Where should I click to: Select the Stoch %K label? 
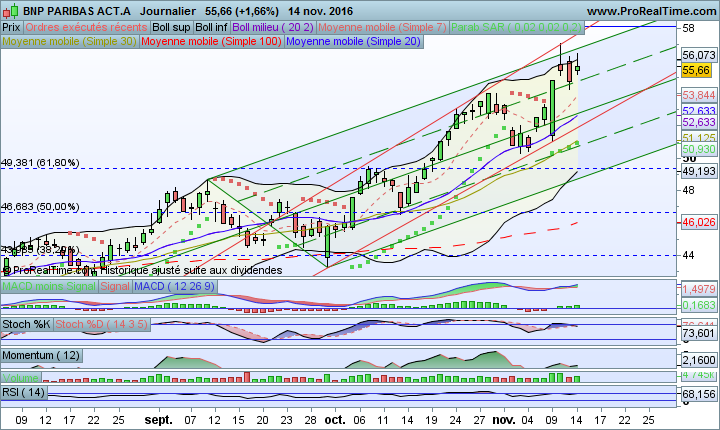pyautogui.click(x=27, y=324)
